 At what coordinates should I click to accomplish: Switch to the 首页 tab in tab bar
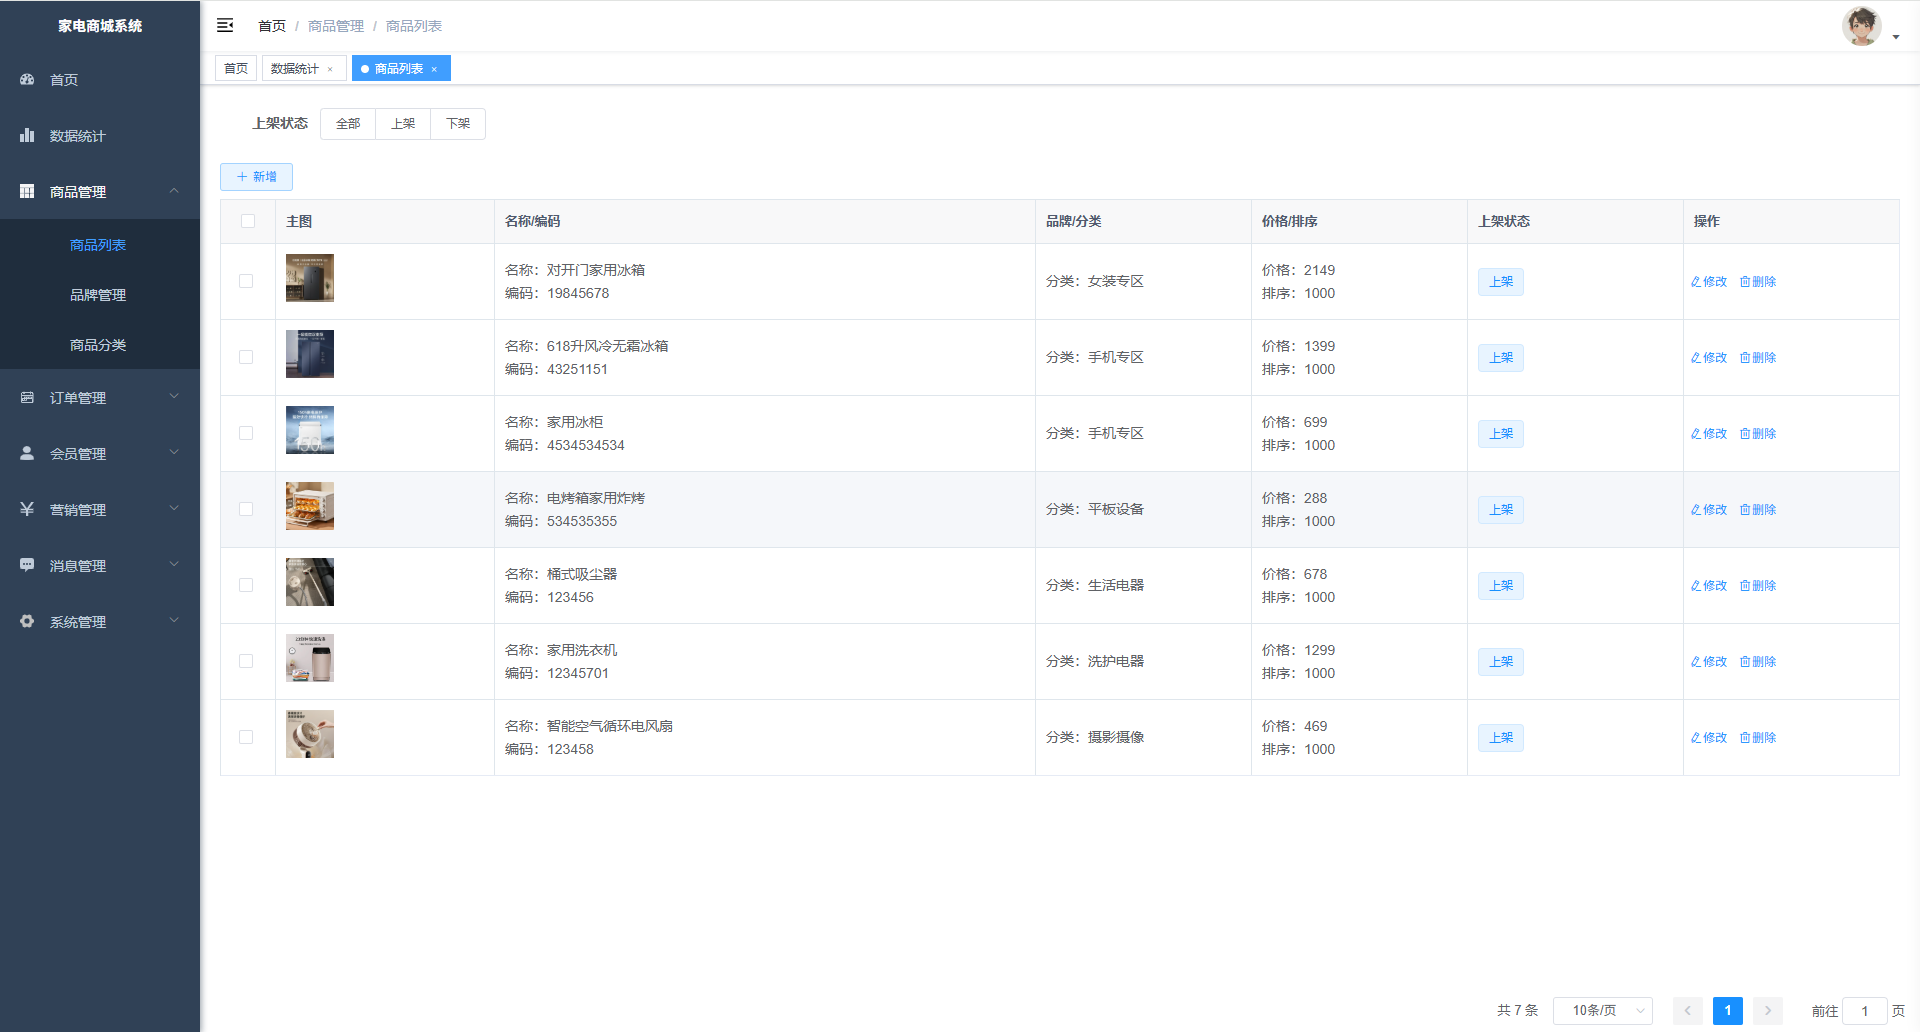click(x=236, y=68)
